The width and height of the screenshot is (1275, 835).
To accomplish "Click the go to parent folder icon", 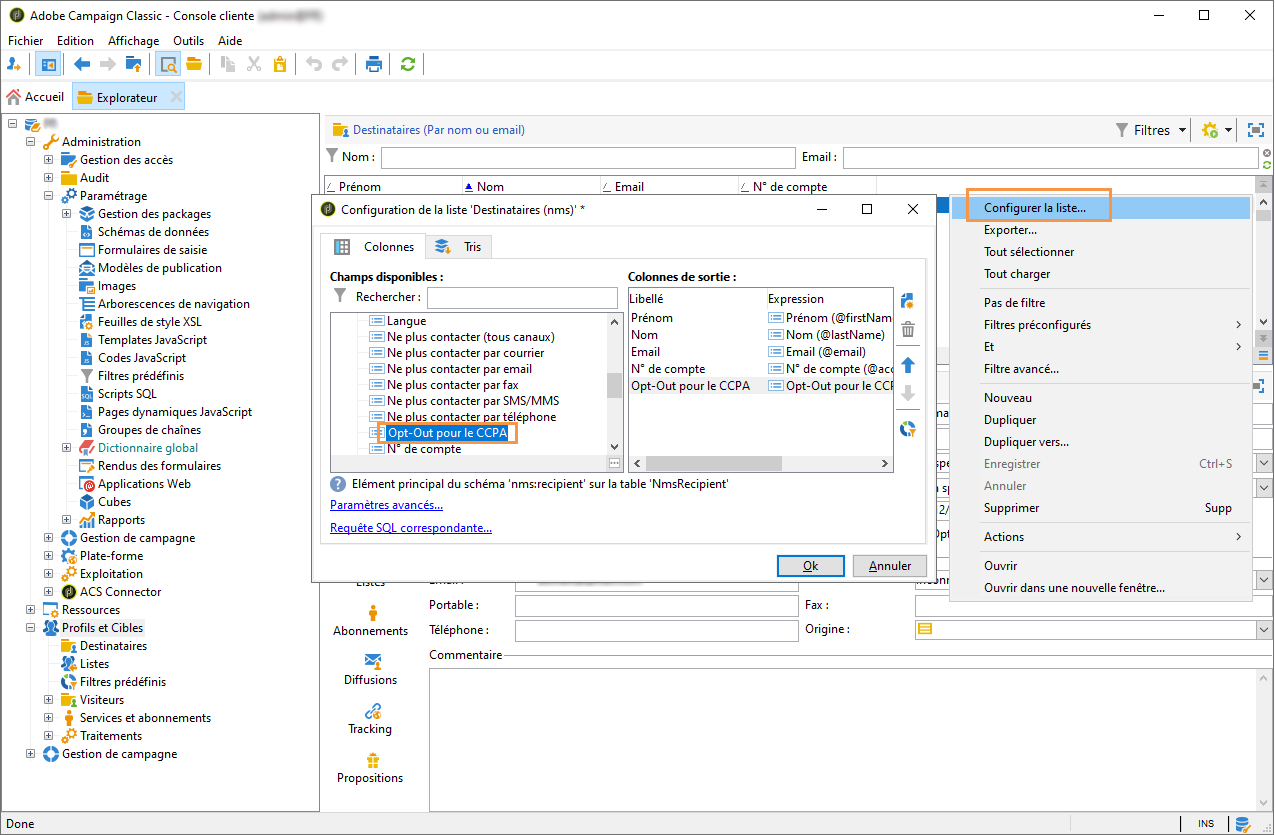I will point(133,64).
